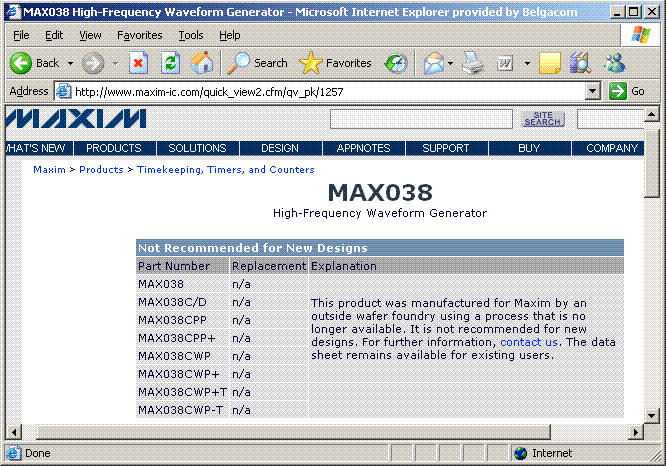Image resolution: width=666 pixels, height=466 pixels.
Task: Open the Help menu
Action: [230, 35]
